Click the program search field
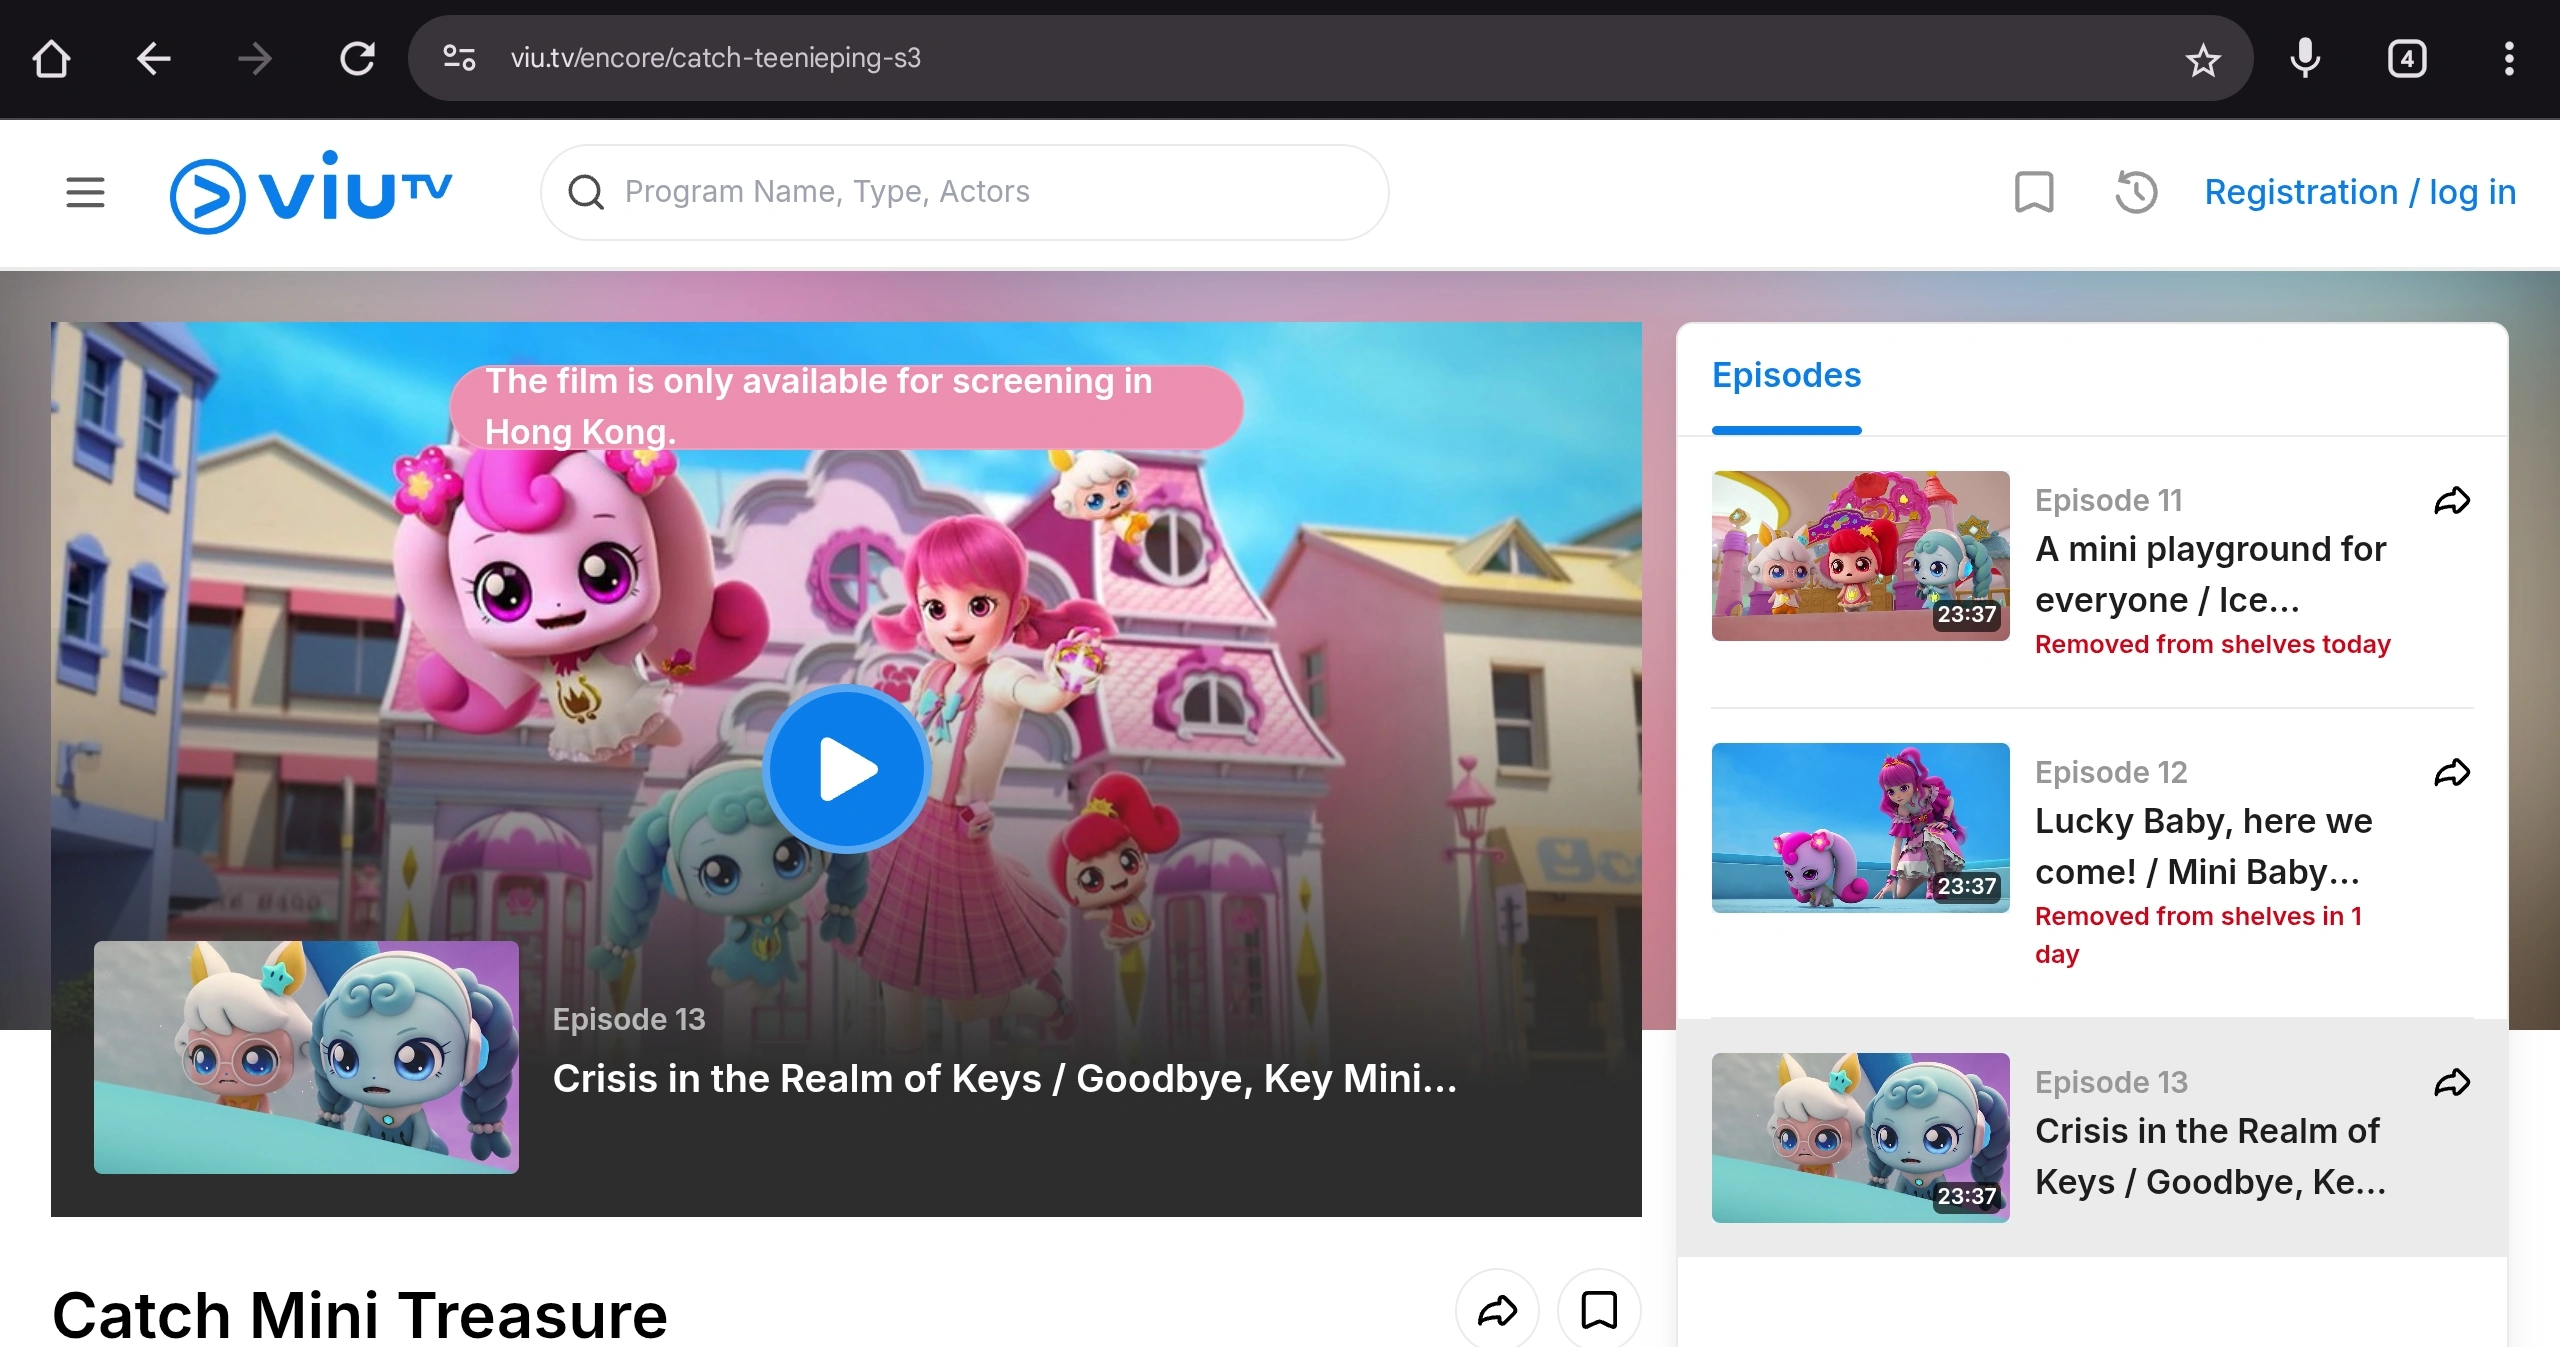The height and width of the screenshot is (1347, 2560). (963, 191)
